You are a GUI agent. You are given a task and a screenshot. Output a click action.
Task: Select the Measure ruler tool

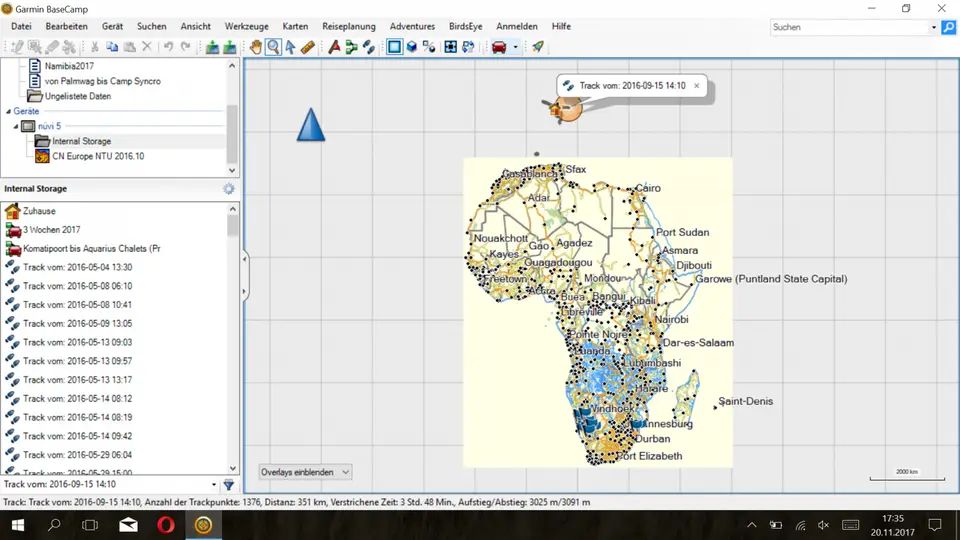(x=307, y=47)
